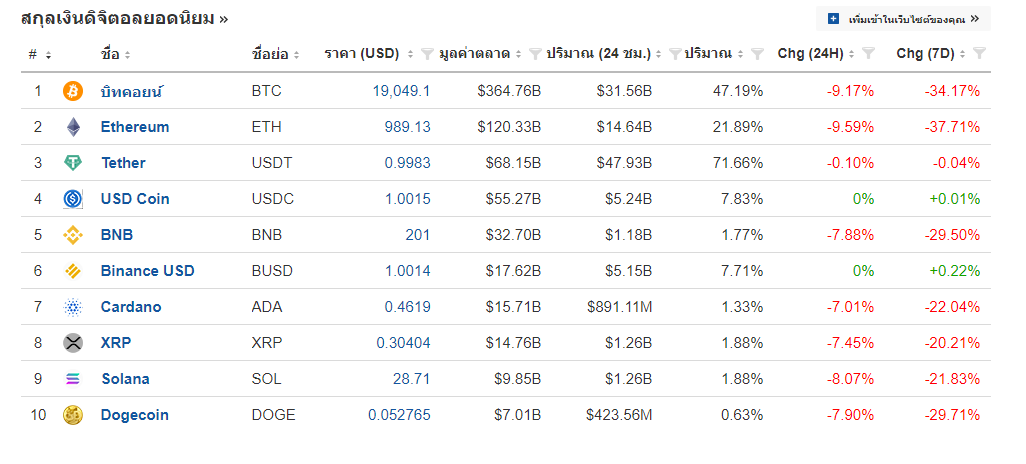Click the Bitcoin price 19,049.1
This screenshot has width=1026, height=464.
[401, 91]
